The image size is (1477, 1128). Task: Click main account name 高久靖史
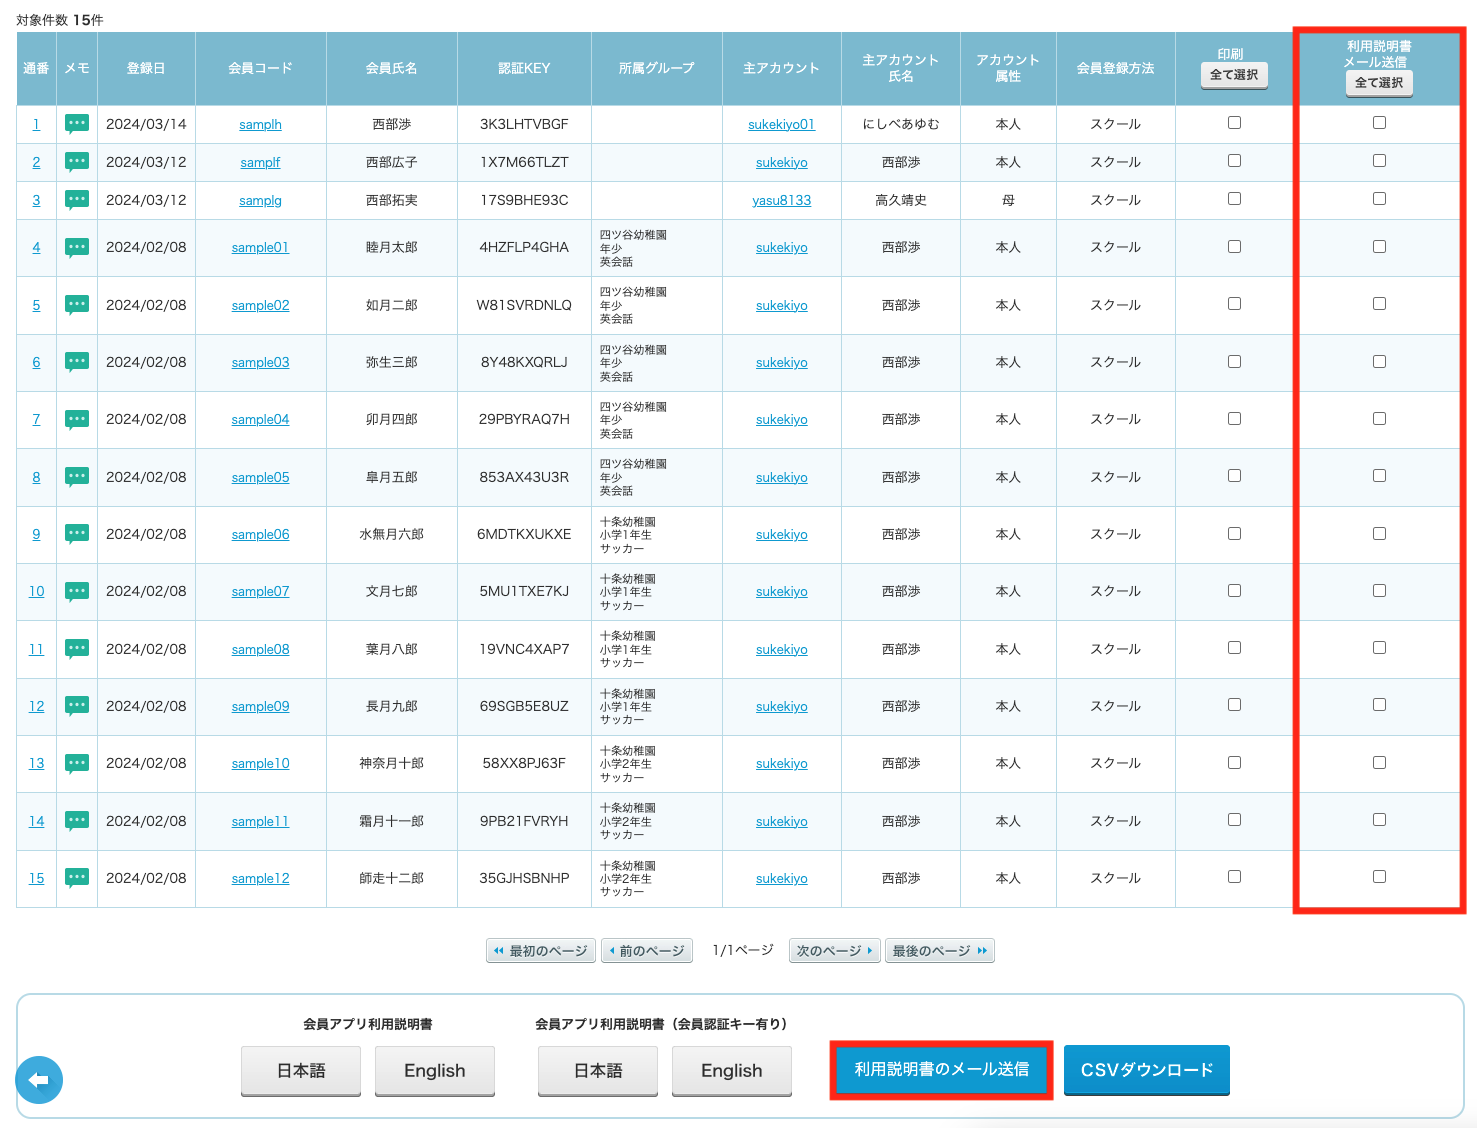pyautogui.click(x=900, y=200)
